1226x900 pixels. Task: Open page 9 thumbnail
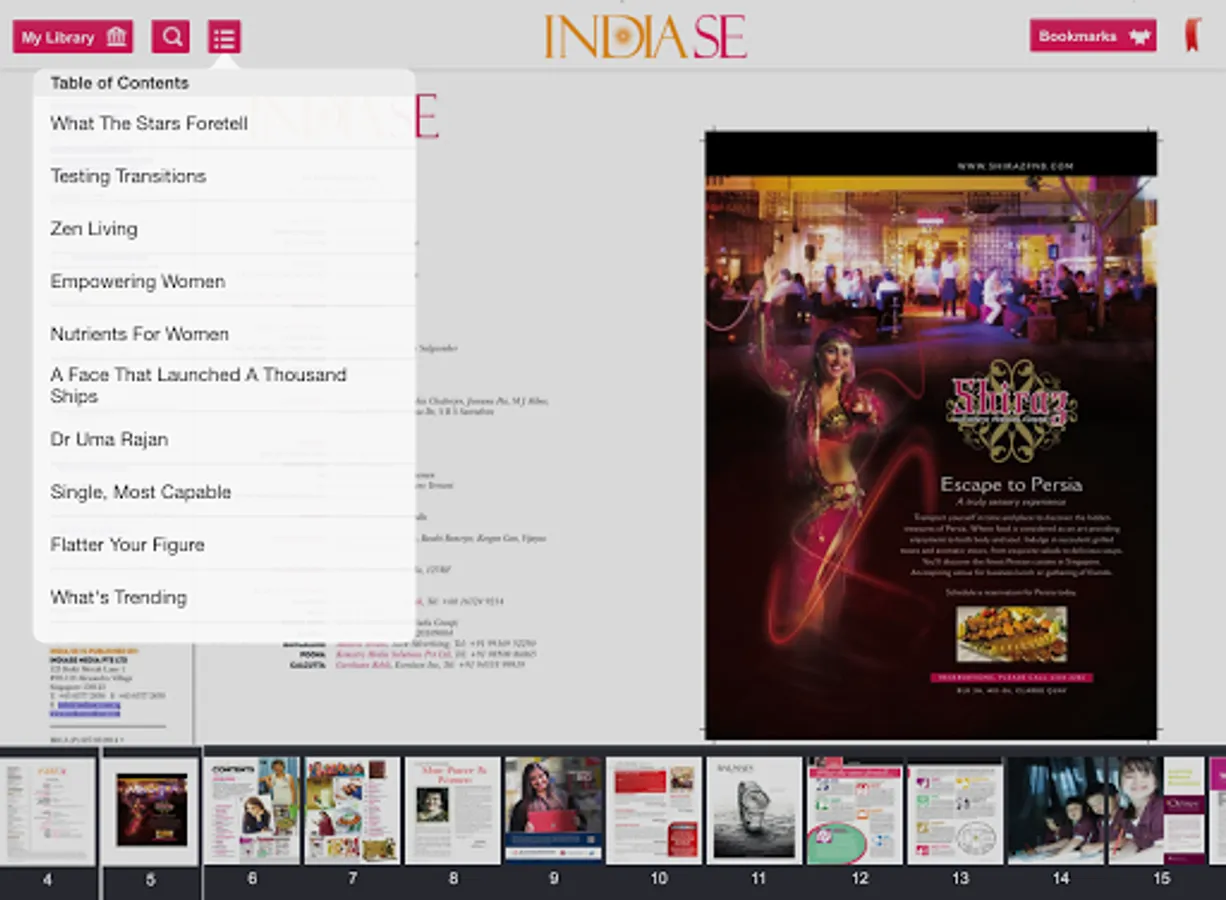554,811
